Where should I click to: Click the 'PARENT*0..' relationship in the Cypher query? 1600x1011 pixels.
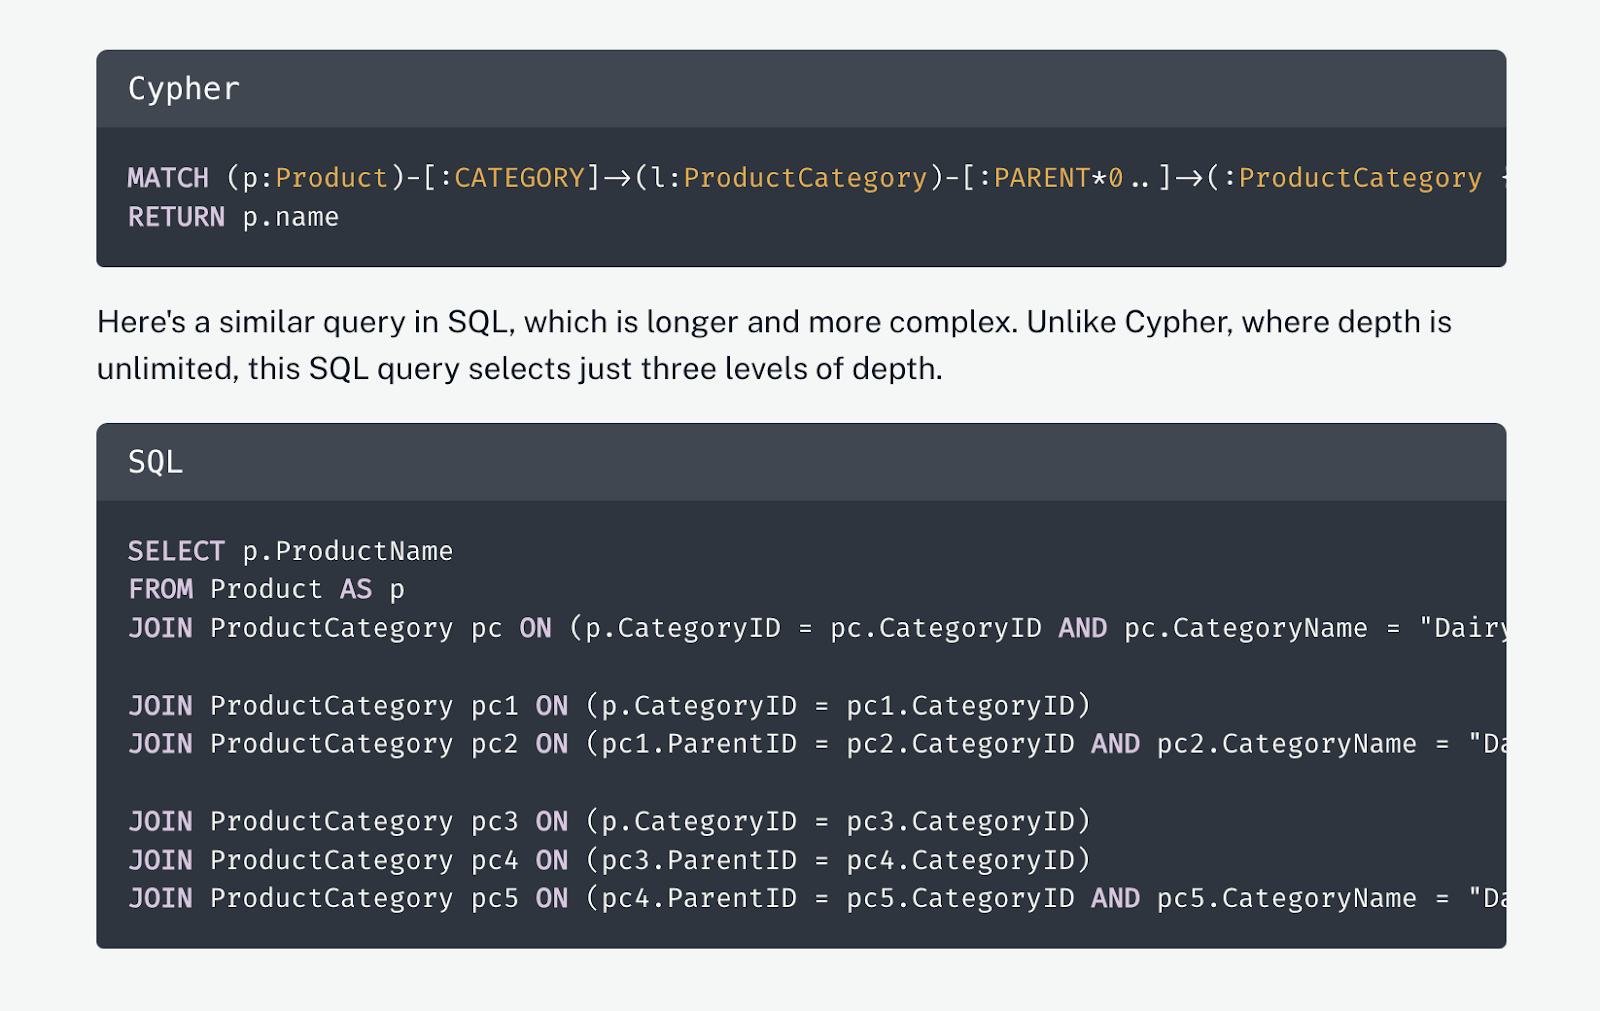[1073, 178]
